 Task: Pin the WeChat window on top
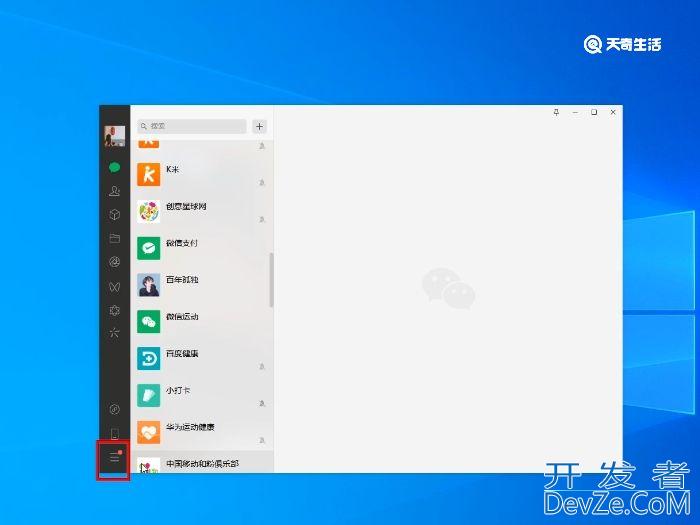[x=556, y=112]
